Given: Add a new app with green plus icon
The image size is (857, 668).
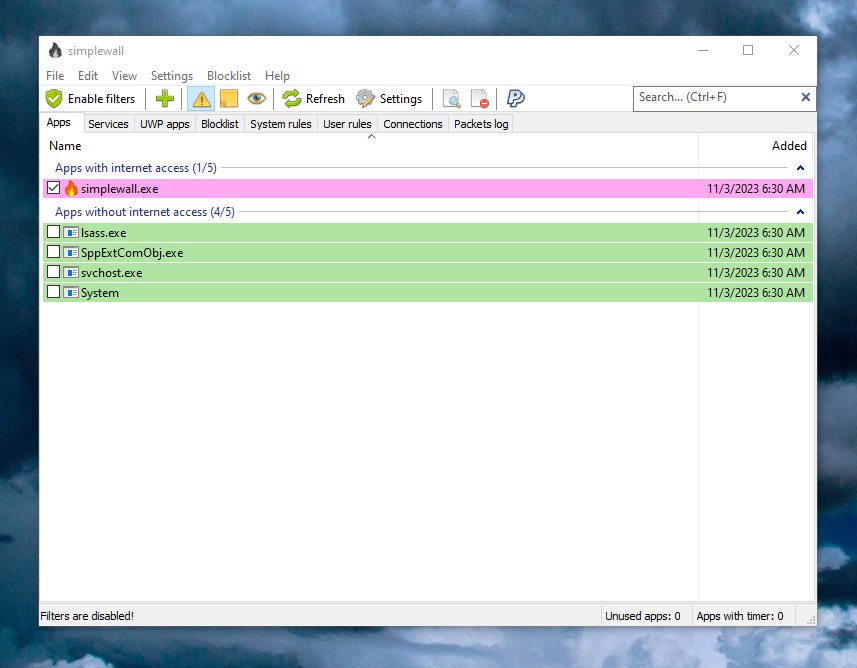Looking at the screenshot, I should point(165,99).
